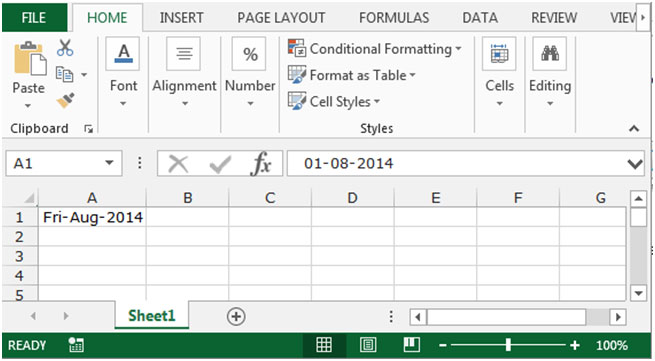Select the Format Painter brush icon
Screen dimensions: 655x361
click(x=66, y=100)
